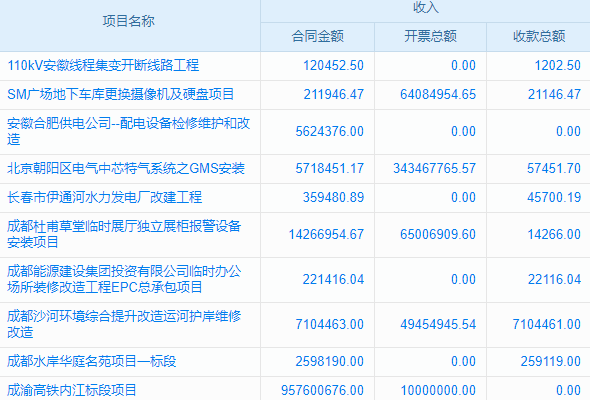Click contract amount 14266954.67
Image resolution: width=590 pixels, height=400 pixels.
[326, 234]
